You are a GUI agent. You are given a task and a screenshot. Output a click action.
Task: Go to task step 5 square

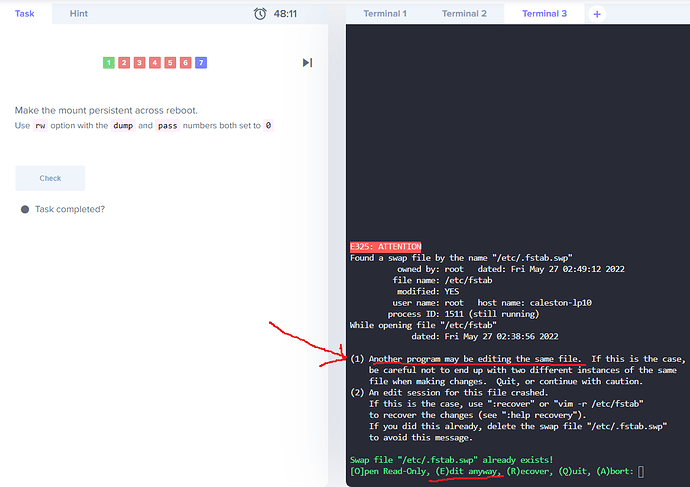tap(170, 62)
